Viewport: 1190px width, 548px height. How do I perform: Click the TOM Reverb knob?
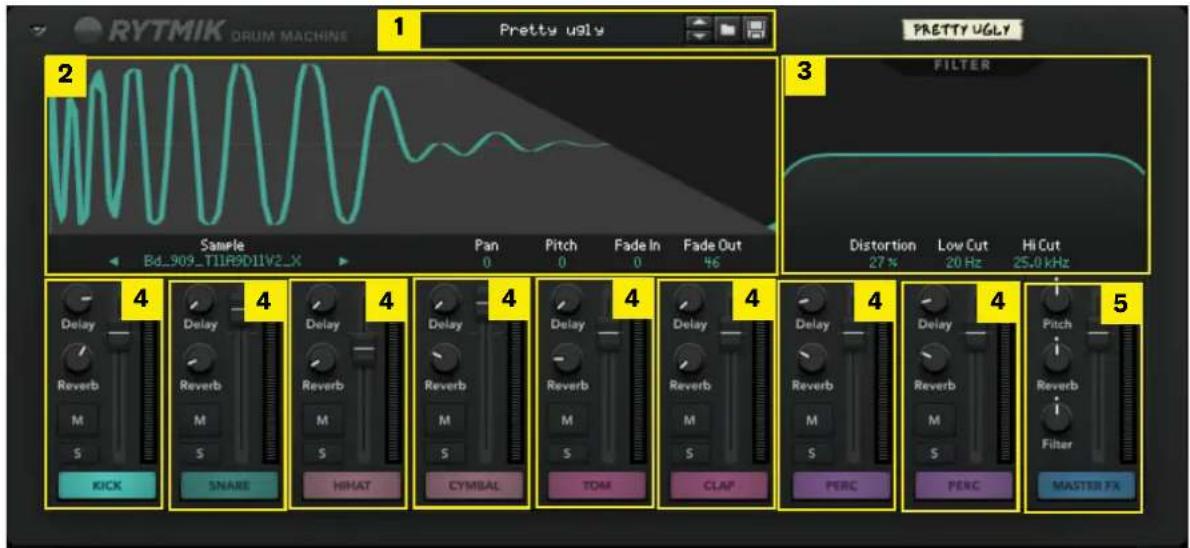point(567,358)
